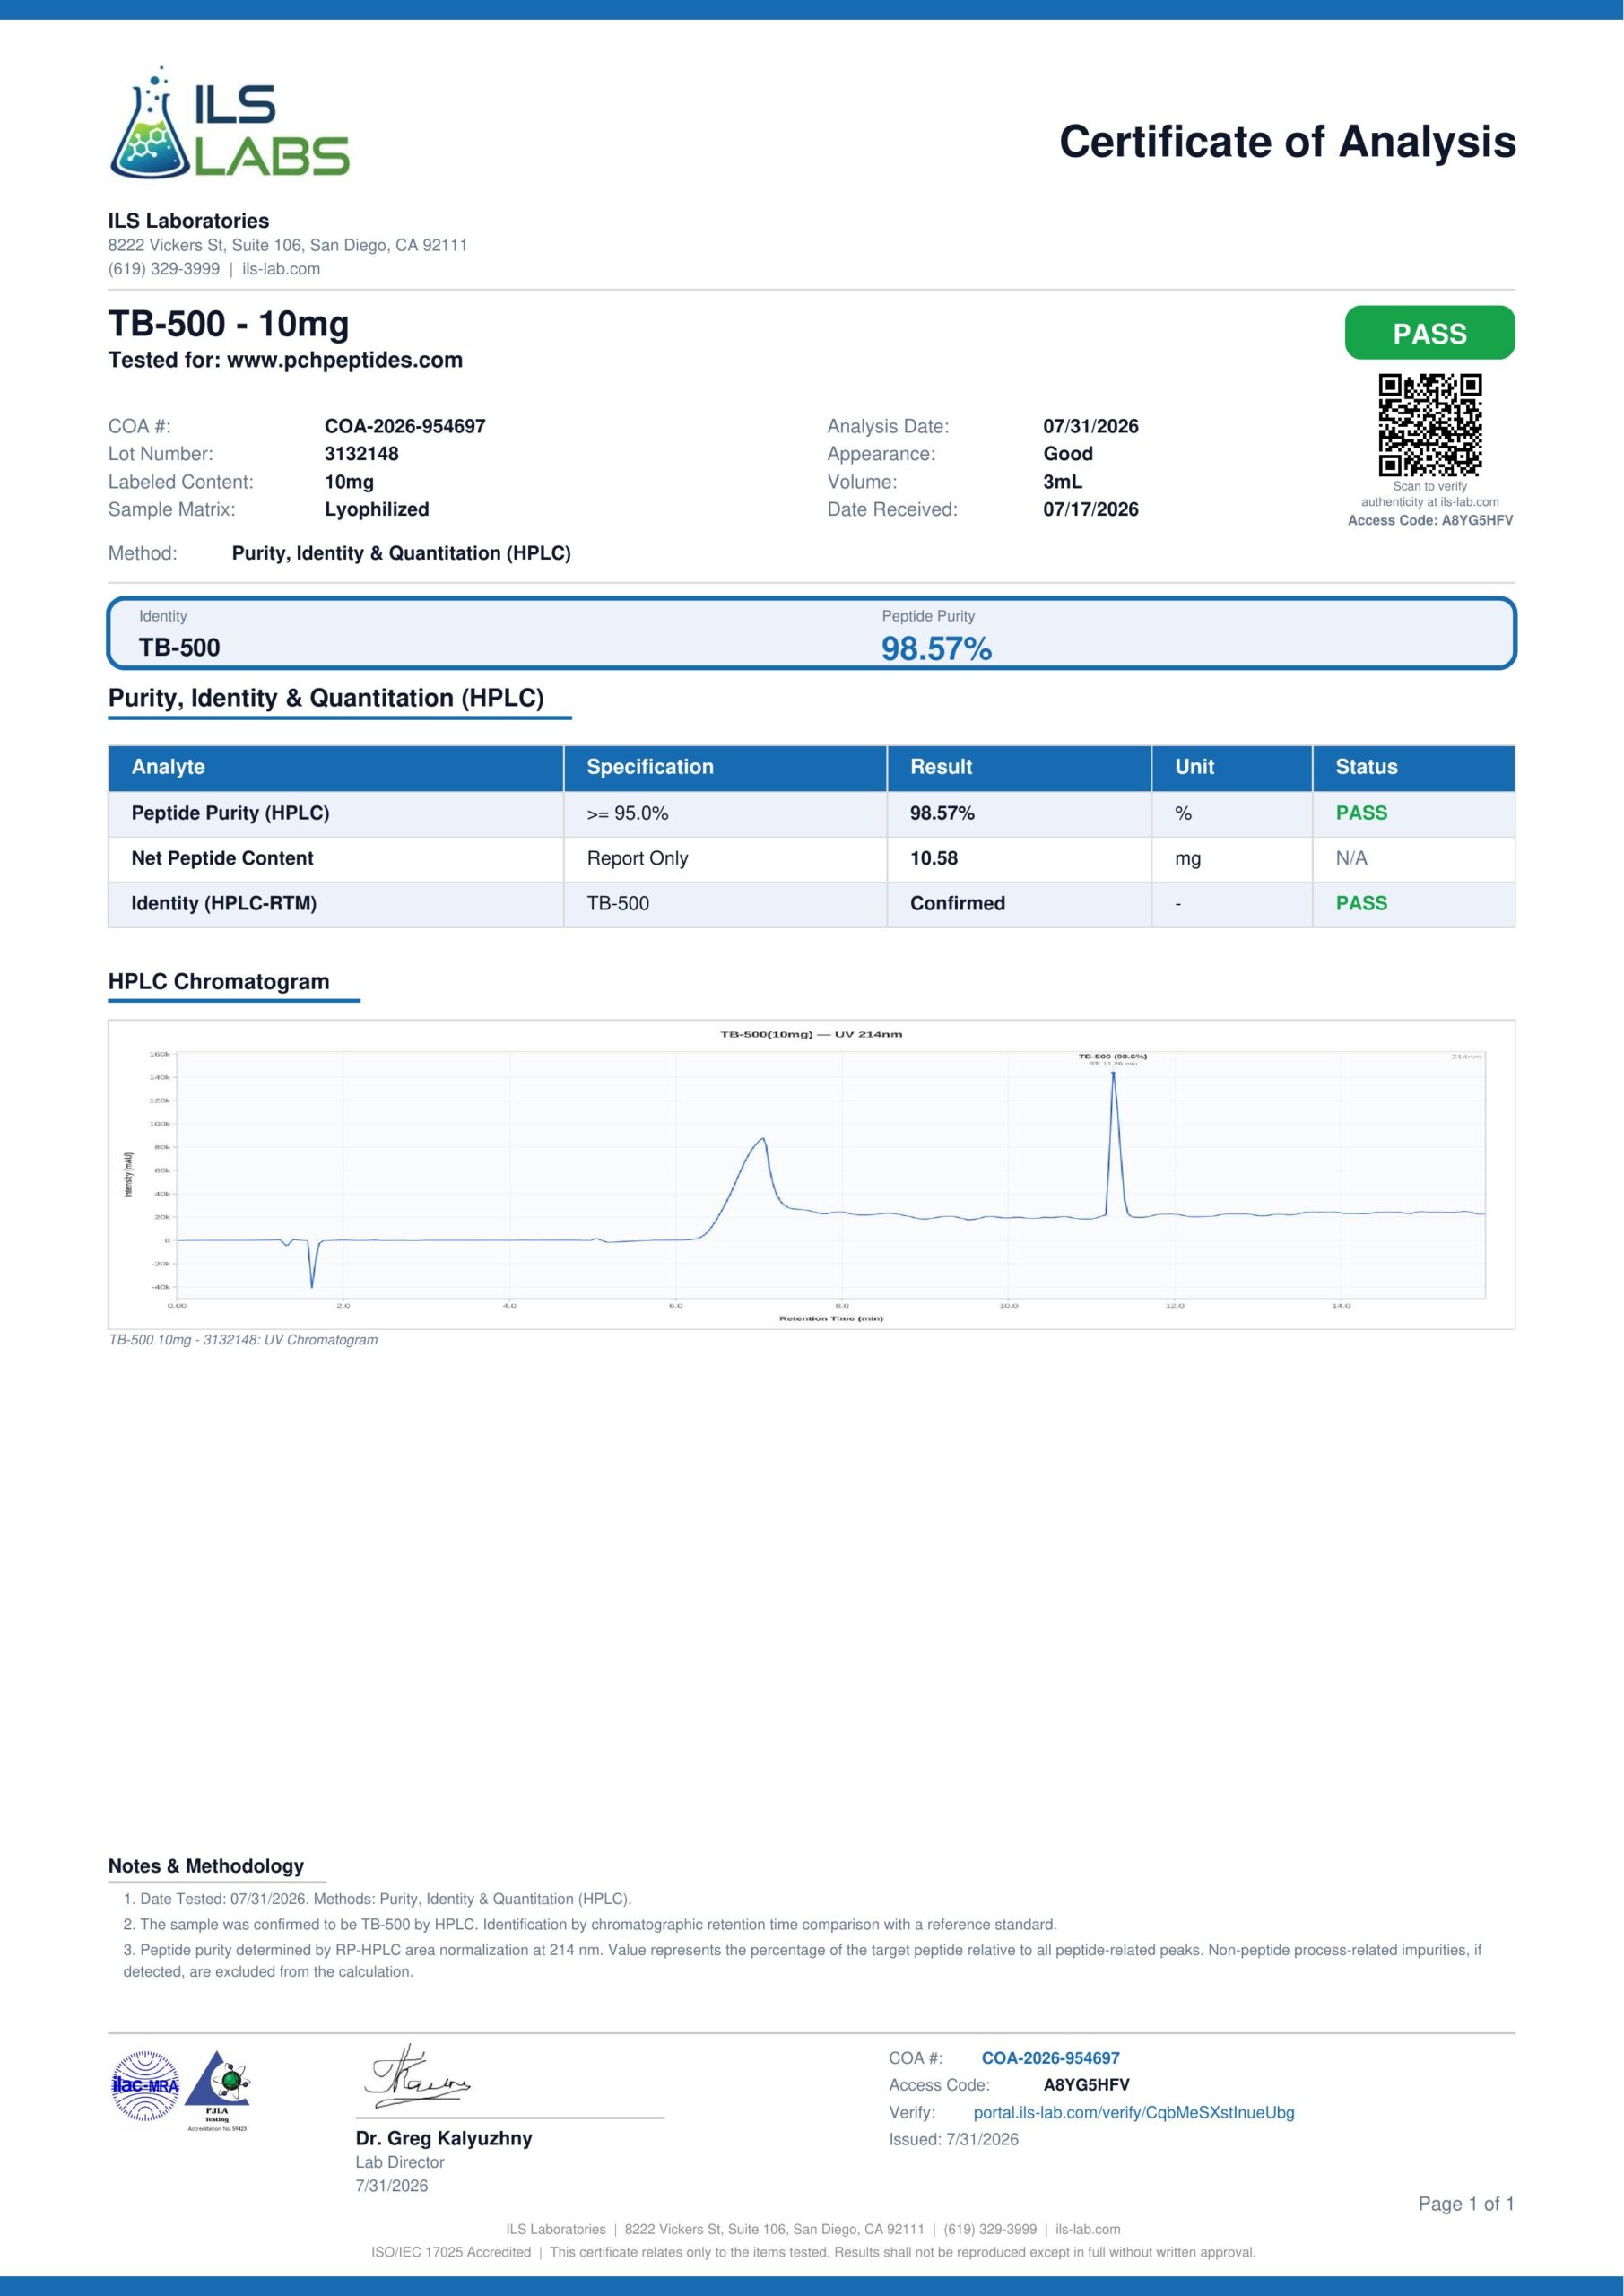Click the Method value text

pyautogui.click(x=401, y=553)
